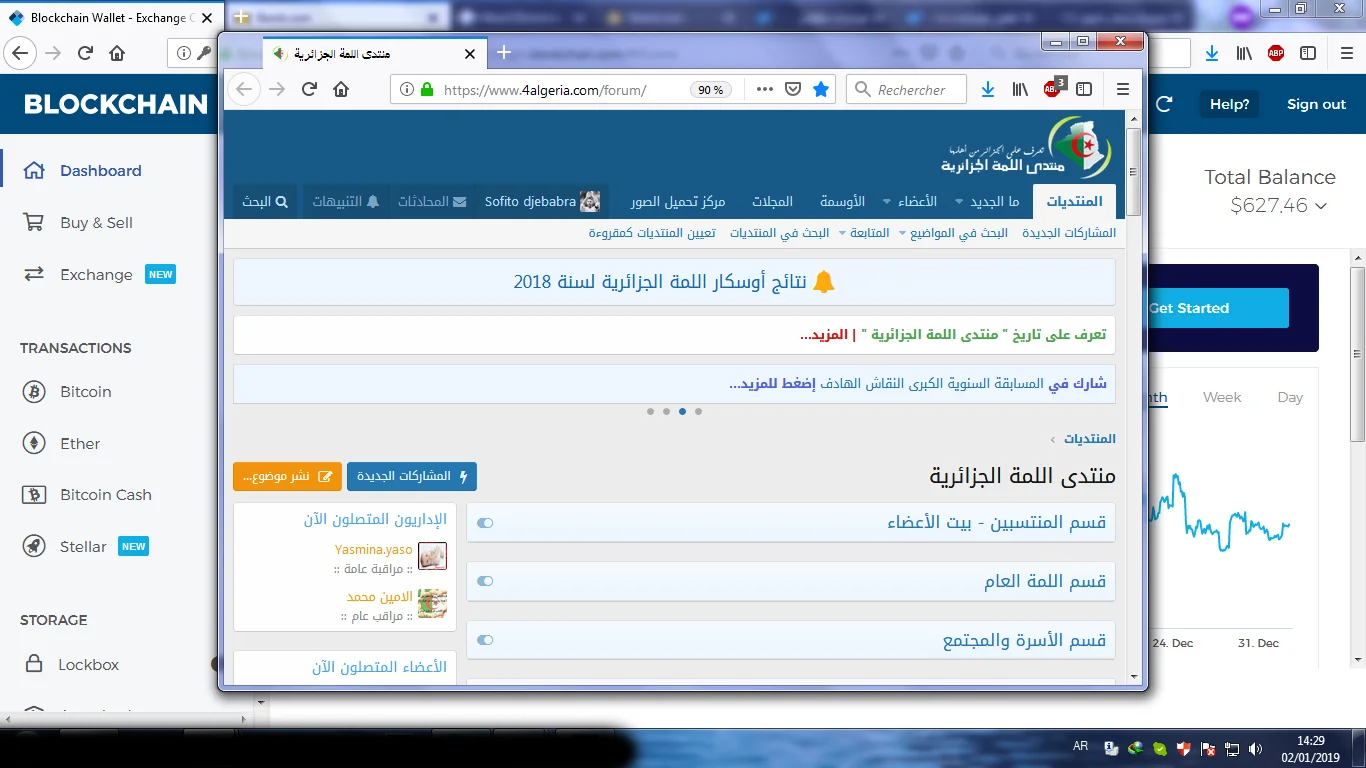
Task: Toggle collapse for قسم المنتسبين - بيت الأعضاء
Action: (x=485, y=523)
